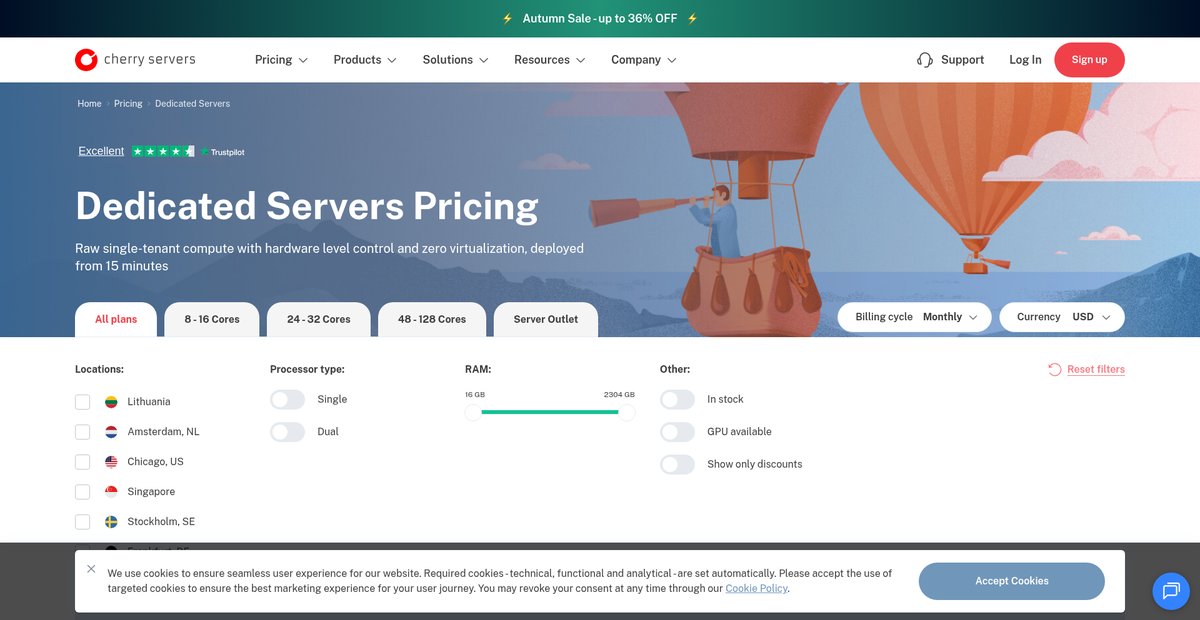The height and width of the screenshot is (620, 1200).
Task: Expand the Products menu
Action: click(365, 60)
